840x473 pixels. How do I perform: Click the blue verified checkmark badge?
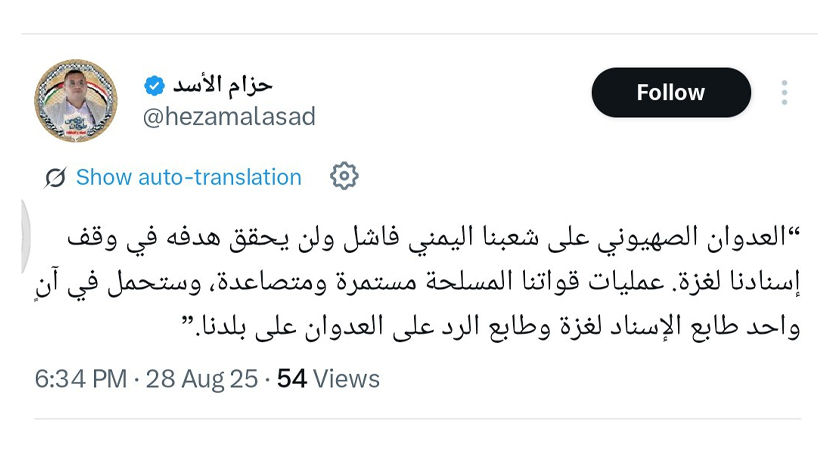[x=154, y=86]
